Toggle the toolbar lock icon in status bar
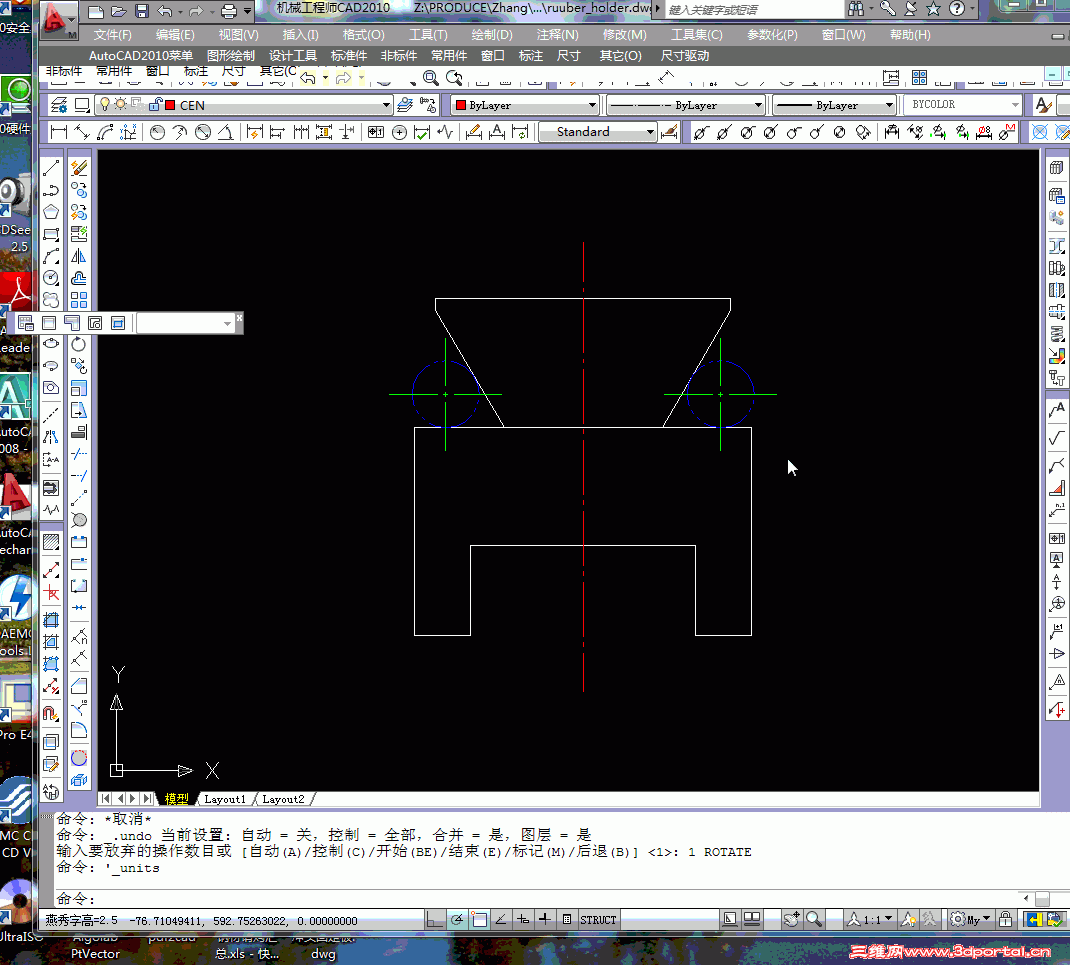Screen dimensions: 1070x965 coord(1005,919)
